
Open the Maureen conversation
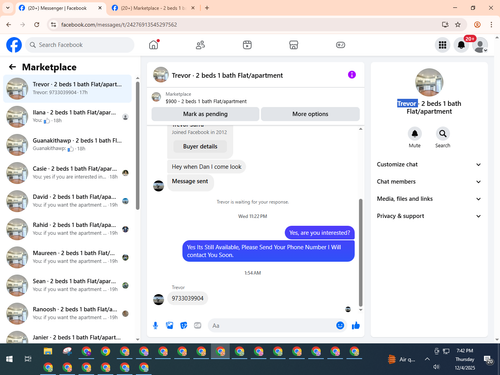coord(68,257)
